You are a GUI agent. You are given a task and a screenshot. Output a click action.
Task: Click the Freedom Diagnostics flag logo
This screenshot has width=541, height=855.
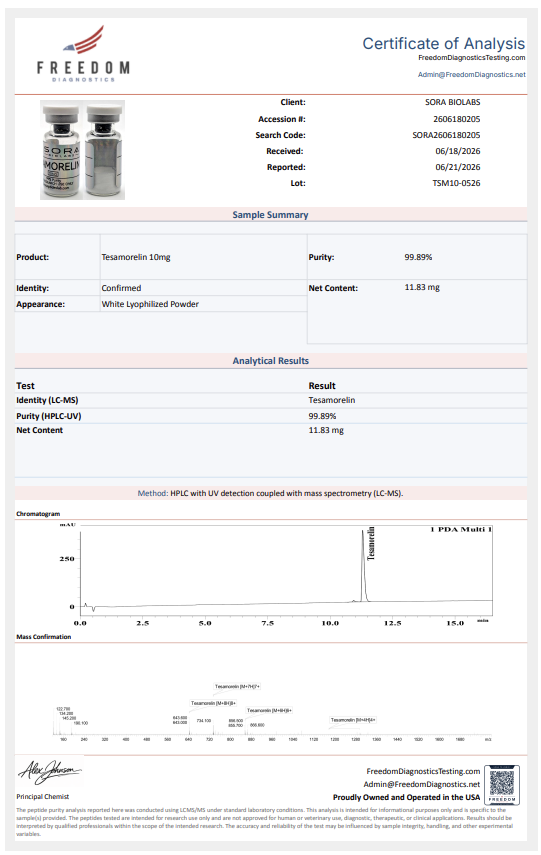[83, 53]
